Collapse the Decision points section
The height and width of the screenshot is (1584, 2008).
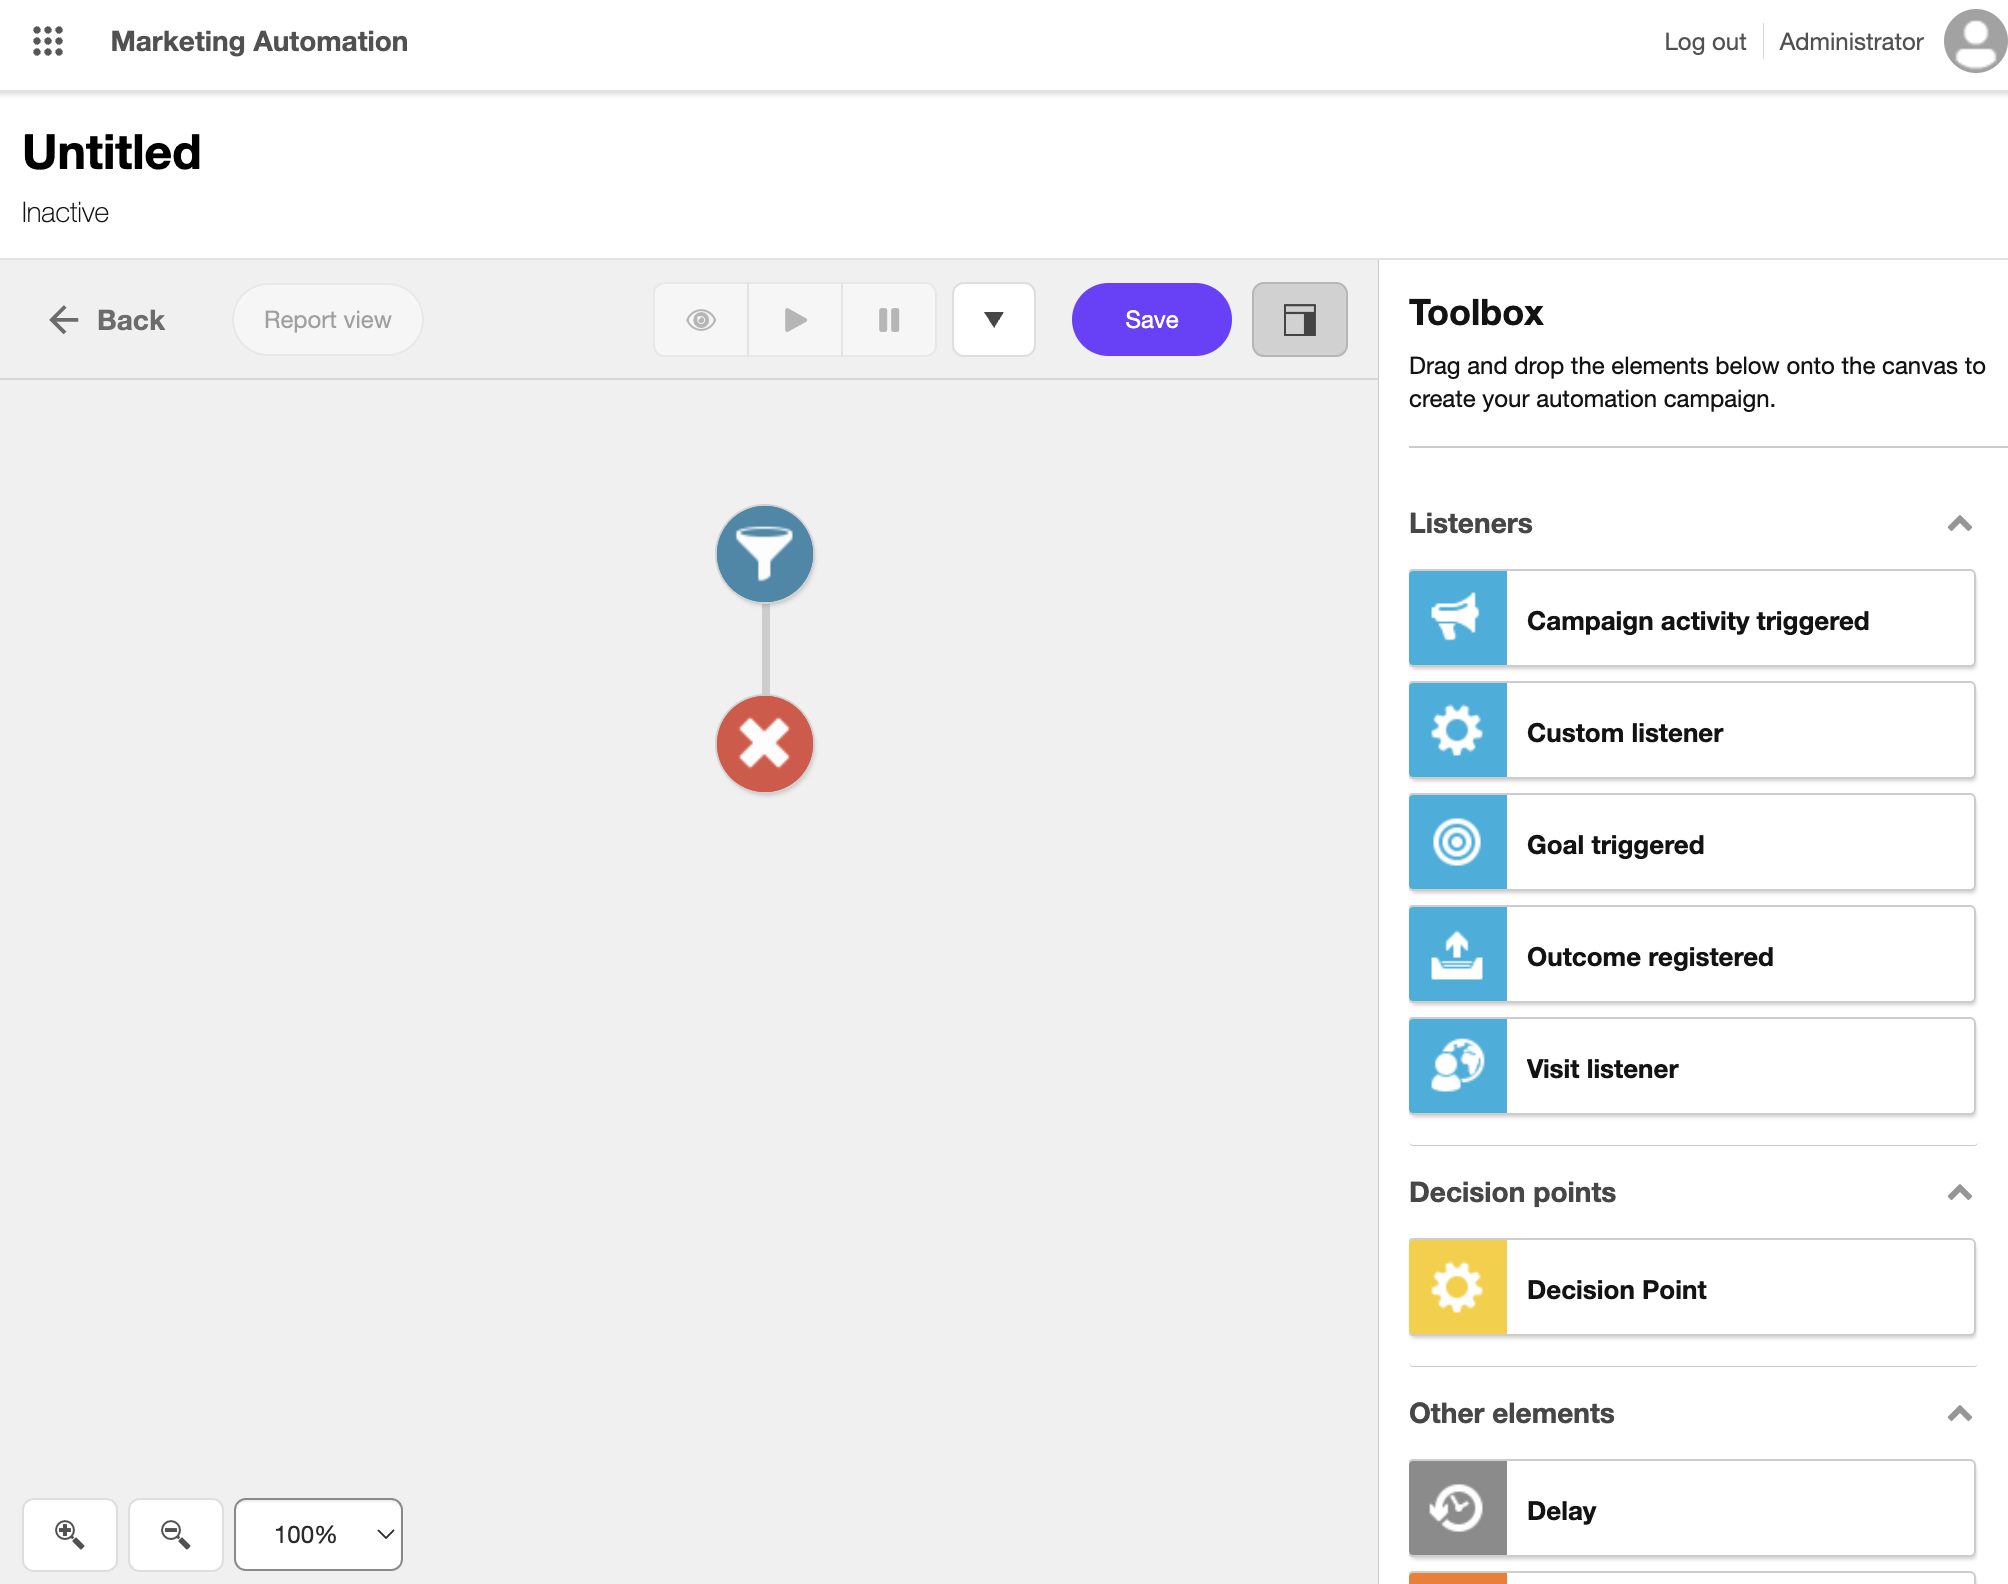coord(1960,1192)
